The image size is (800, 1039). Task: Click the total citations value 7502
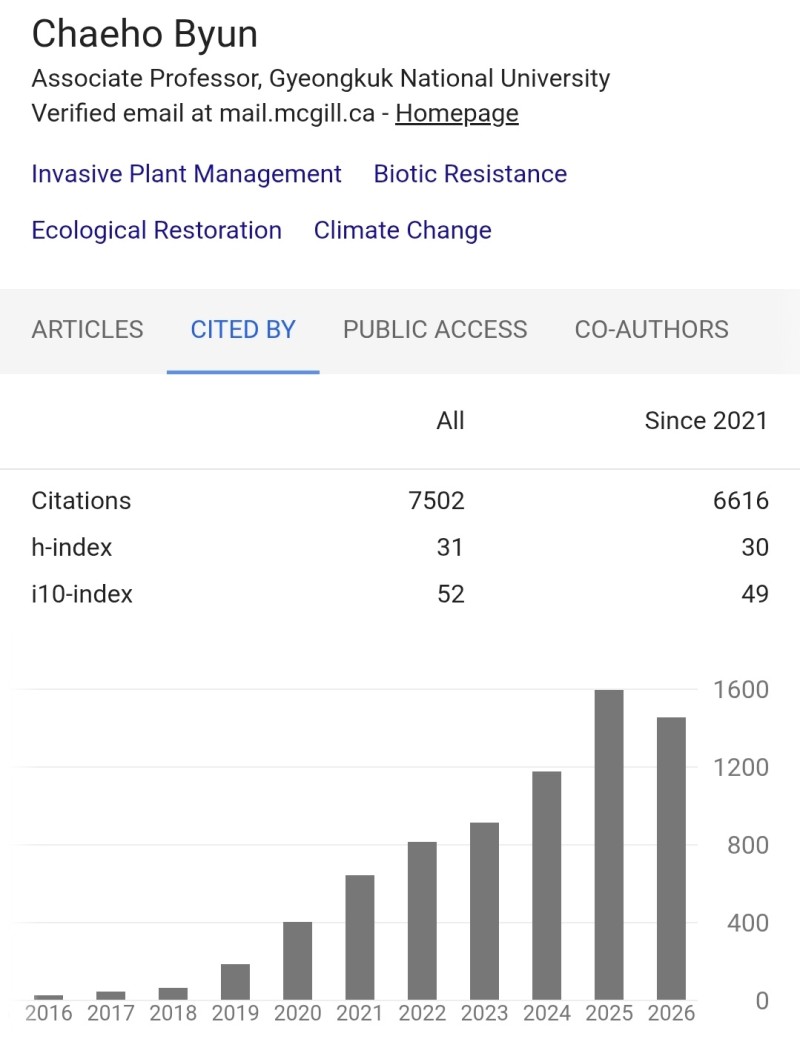[x=436, y=500]
